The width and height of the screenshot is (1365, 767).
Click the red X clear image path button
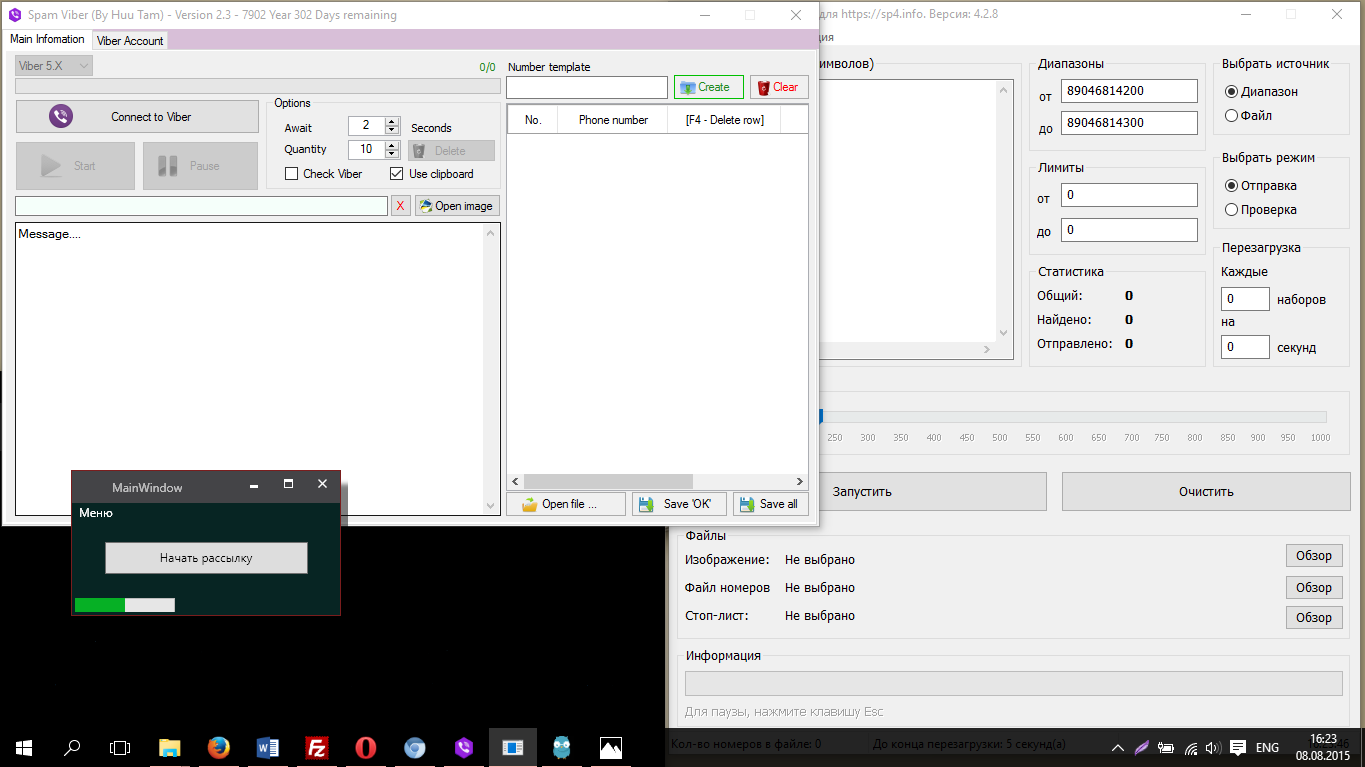pos(400,206)
